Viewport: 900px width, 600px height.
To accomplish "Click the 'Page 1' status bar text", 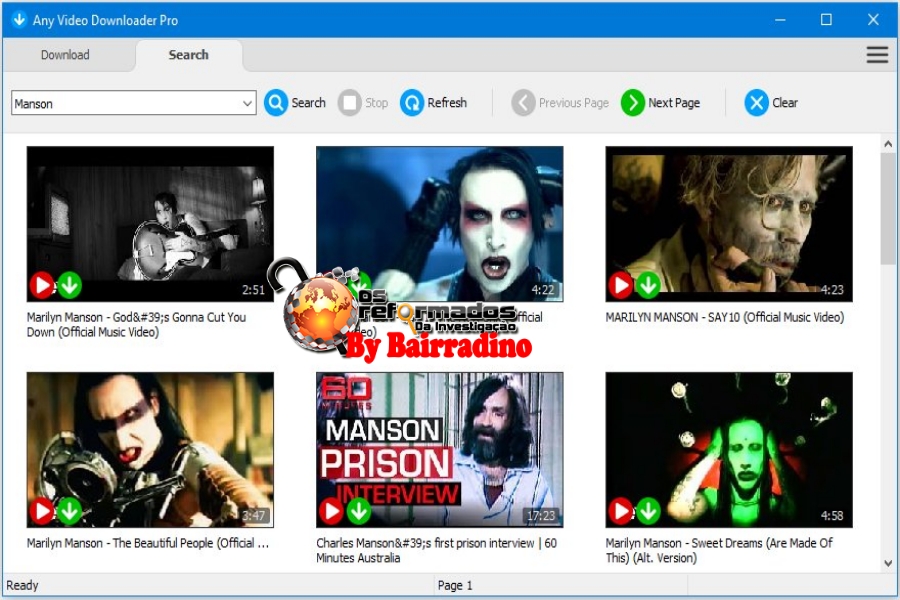I will tap(455, 585).
